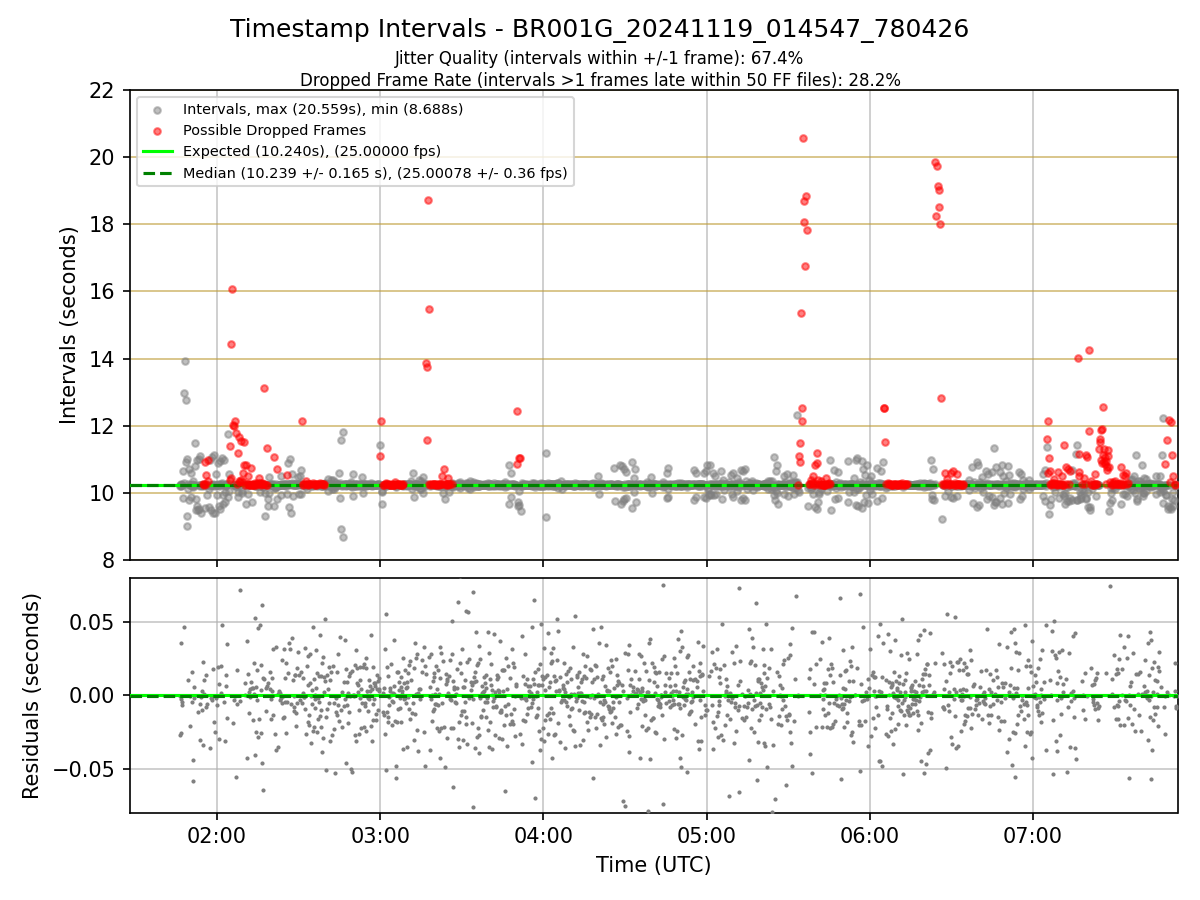Click the 'Time (UTC)' x-axis label
The height and width of the screenshot is (900, 1200).
tap(654, 865)
